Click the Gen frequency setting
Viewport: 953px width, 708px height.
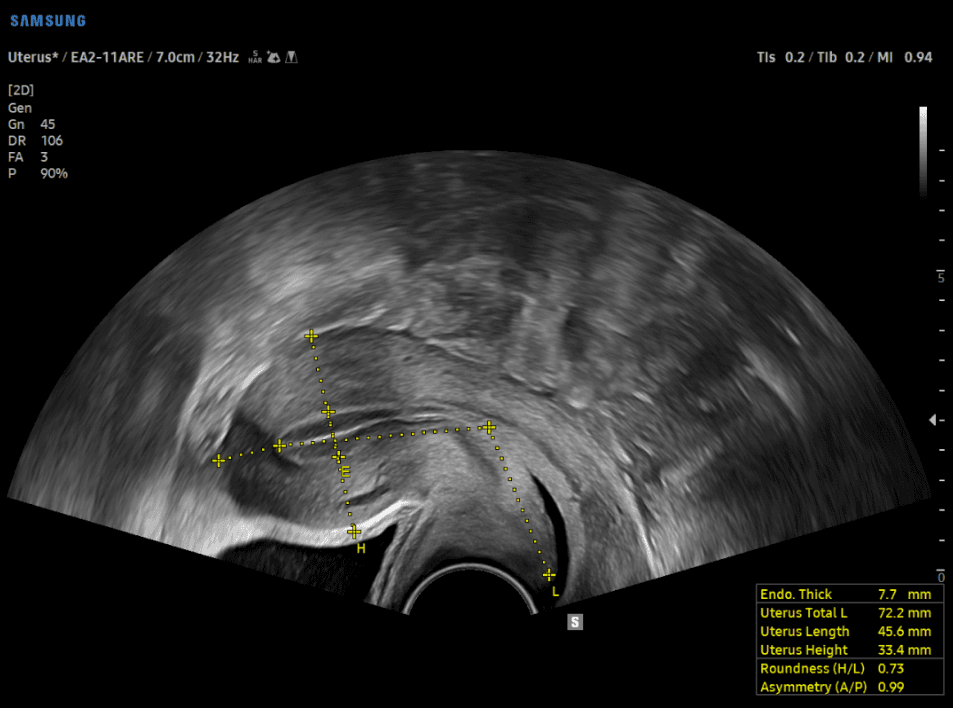(x=19, y=108)
